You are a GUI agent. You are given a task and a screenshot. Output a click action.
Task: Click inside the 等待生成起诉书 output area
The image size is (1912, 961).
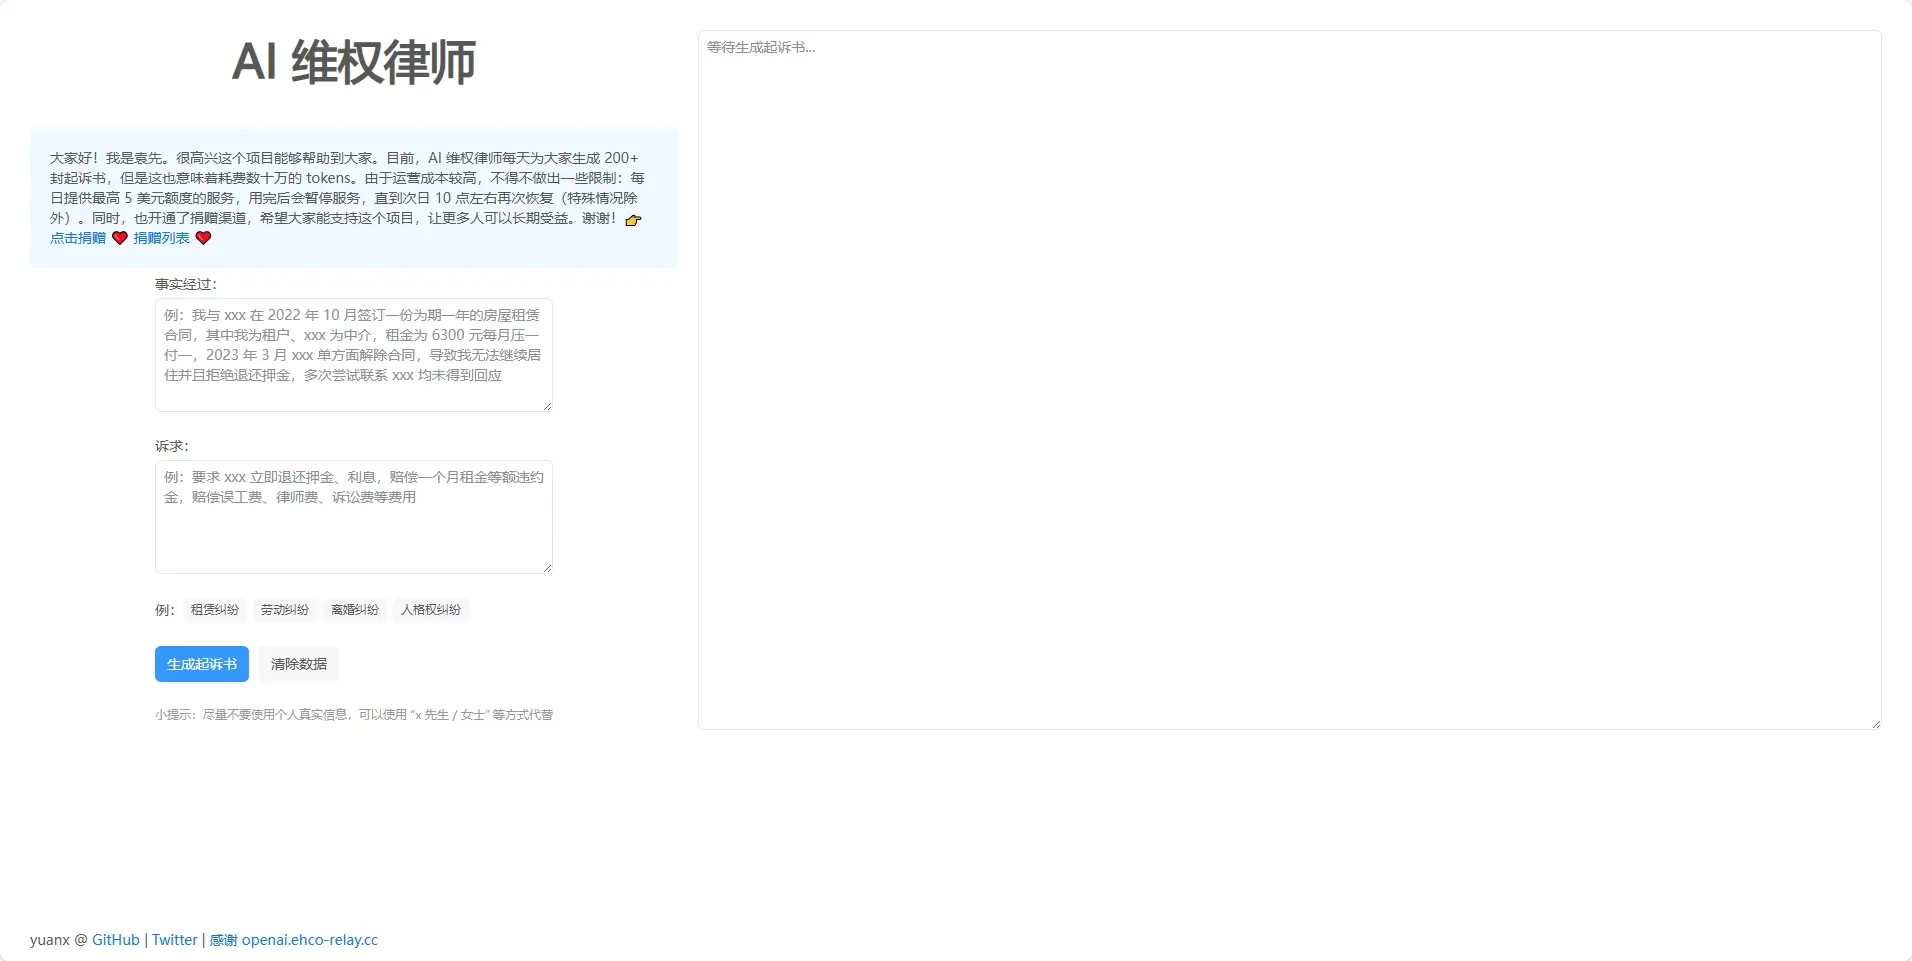click(1289, 380)
